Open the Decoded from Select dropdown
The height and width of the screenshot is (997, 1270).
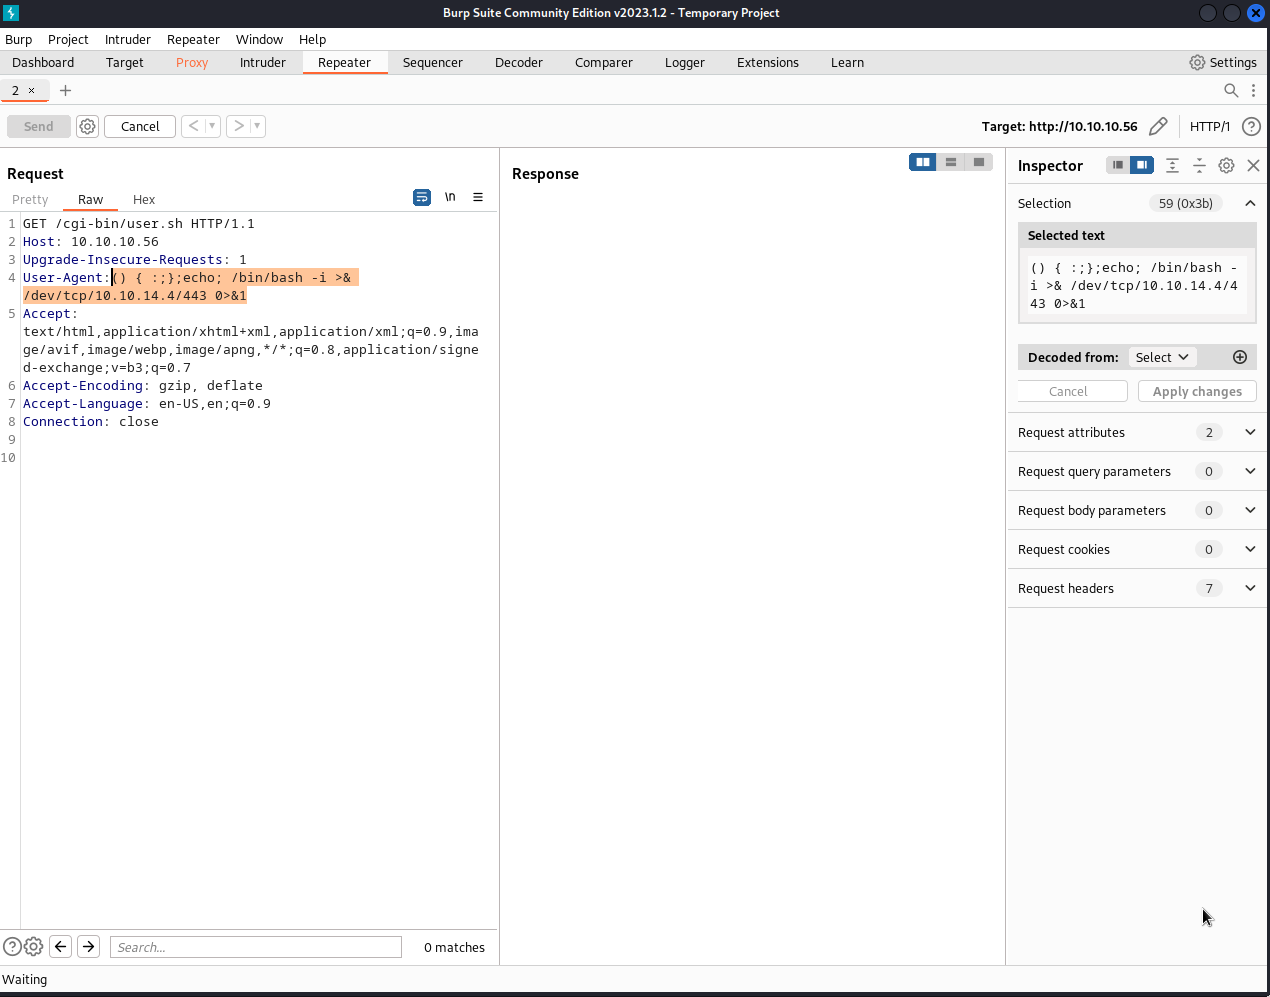[1162, 357]
